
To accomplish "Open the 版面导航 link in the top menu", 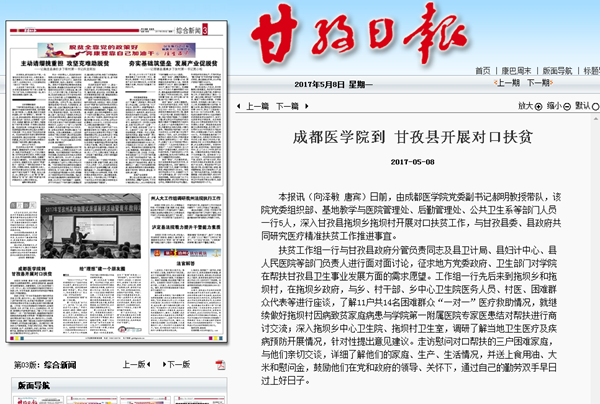I will 558,71.
